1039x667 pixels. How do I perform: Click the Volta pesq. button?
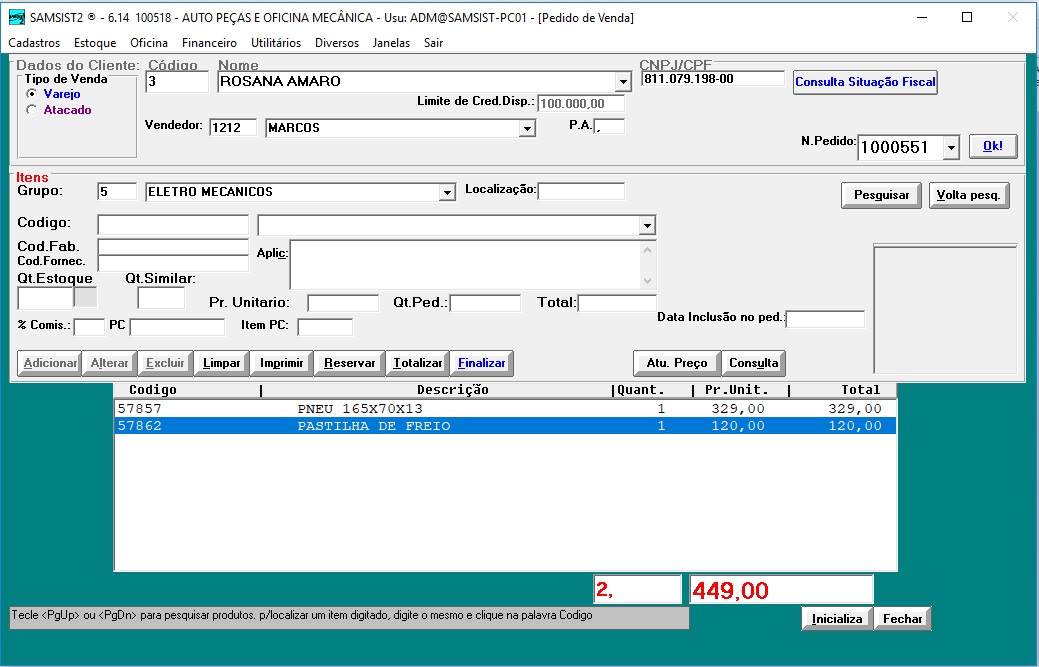(969, 195)
